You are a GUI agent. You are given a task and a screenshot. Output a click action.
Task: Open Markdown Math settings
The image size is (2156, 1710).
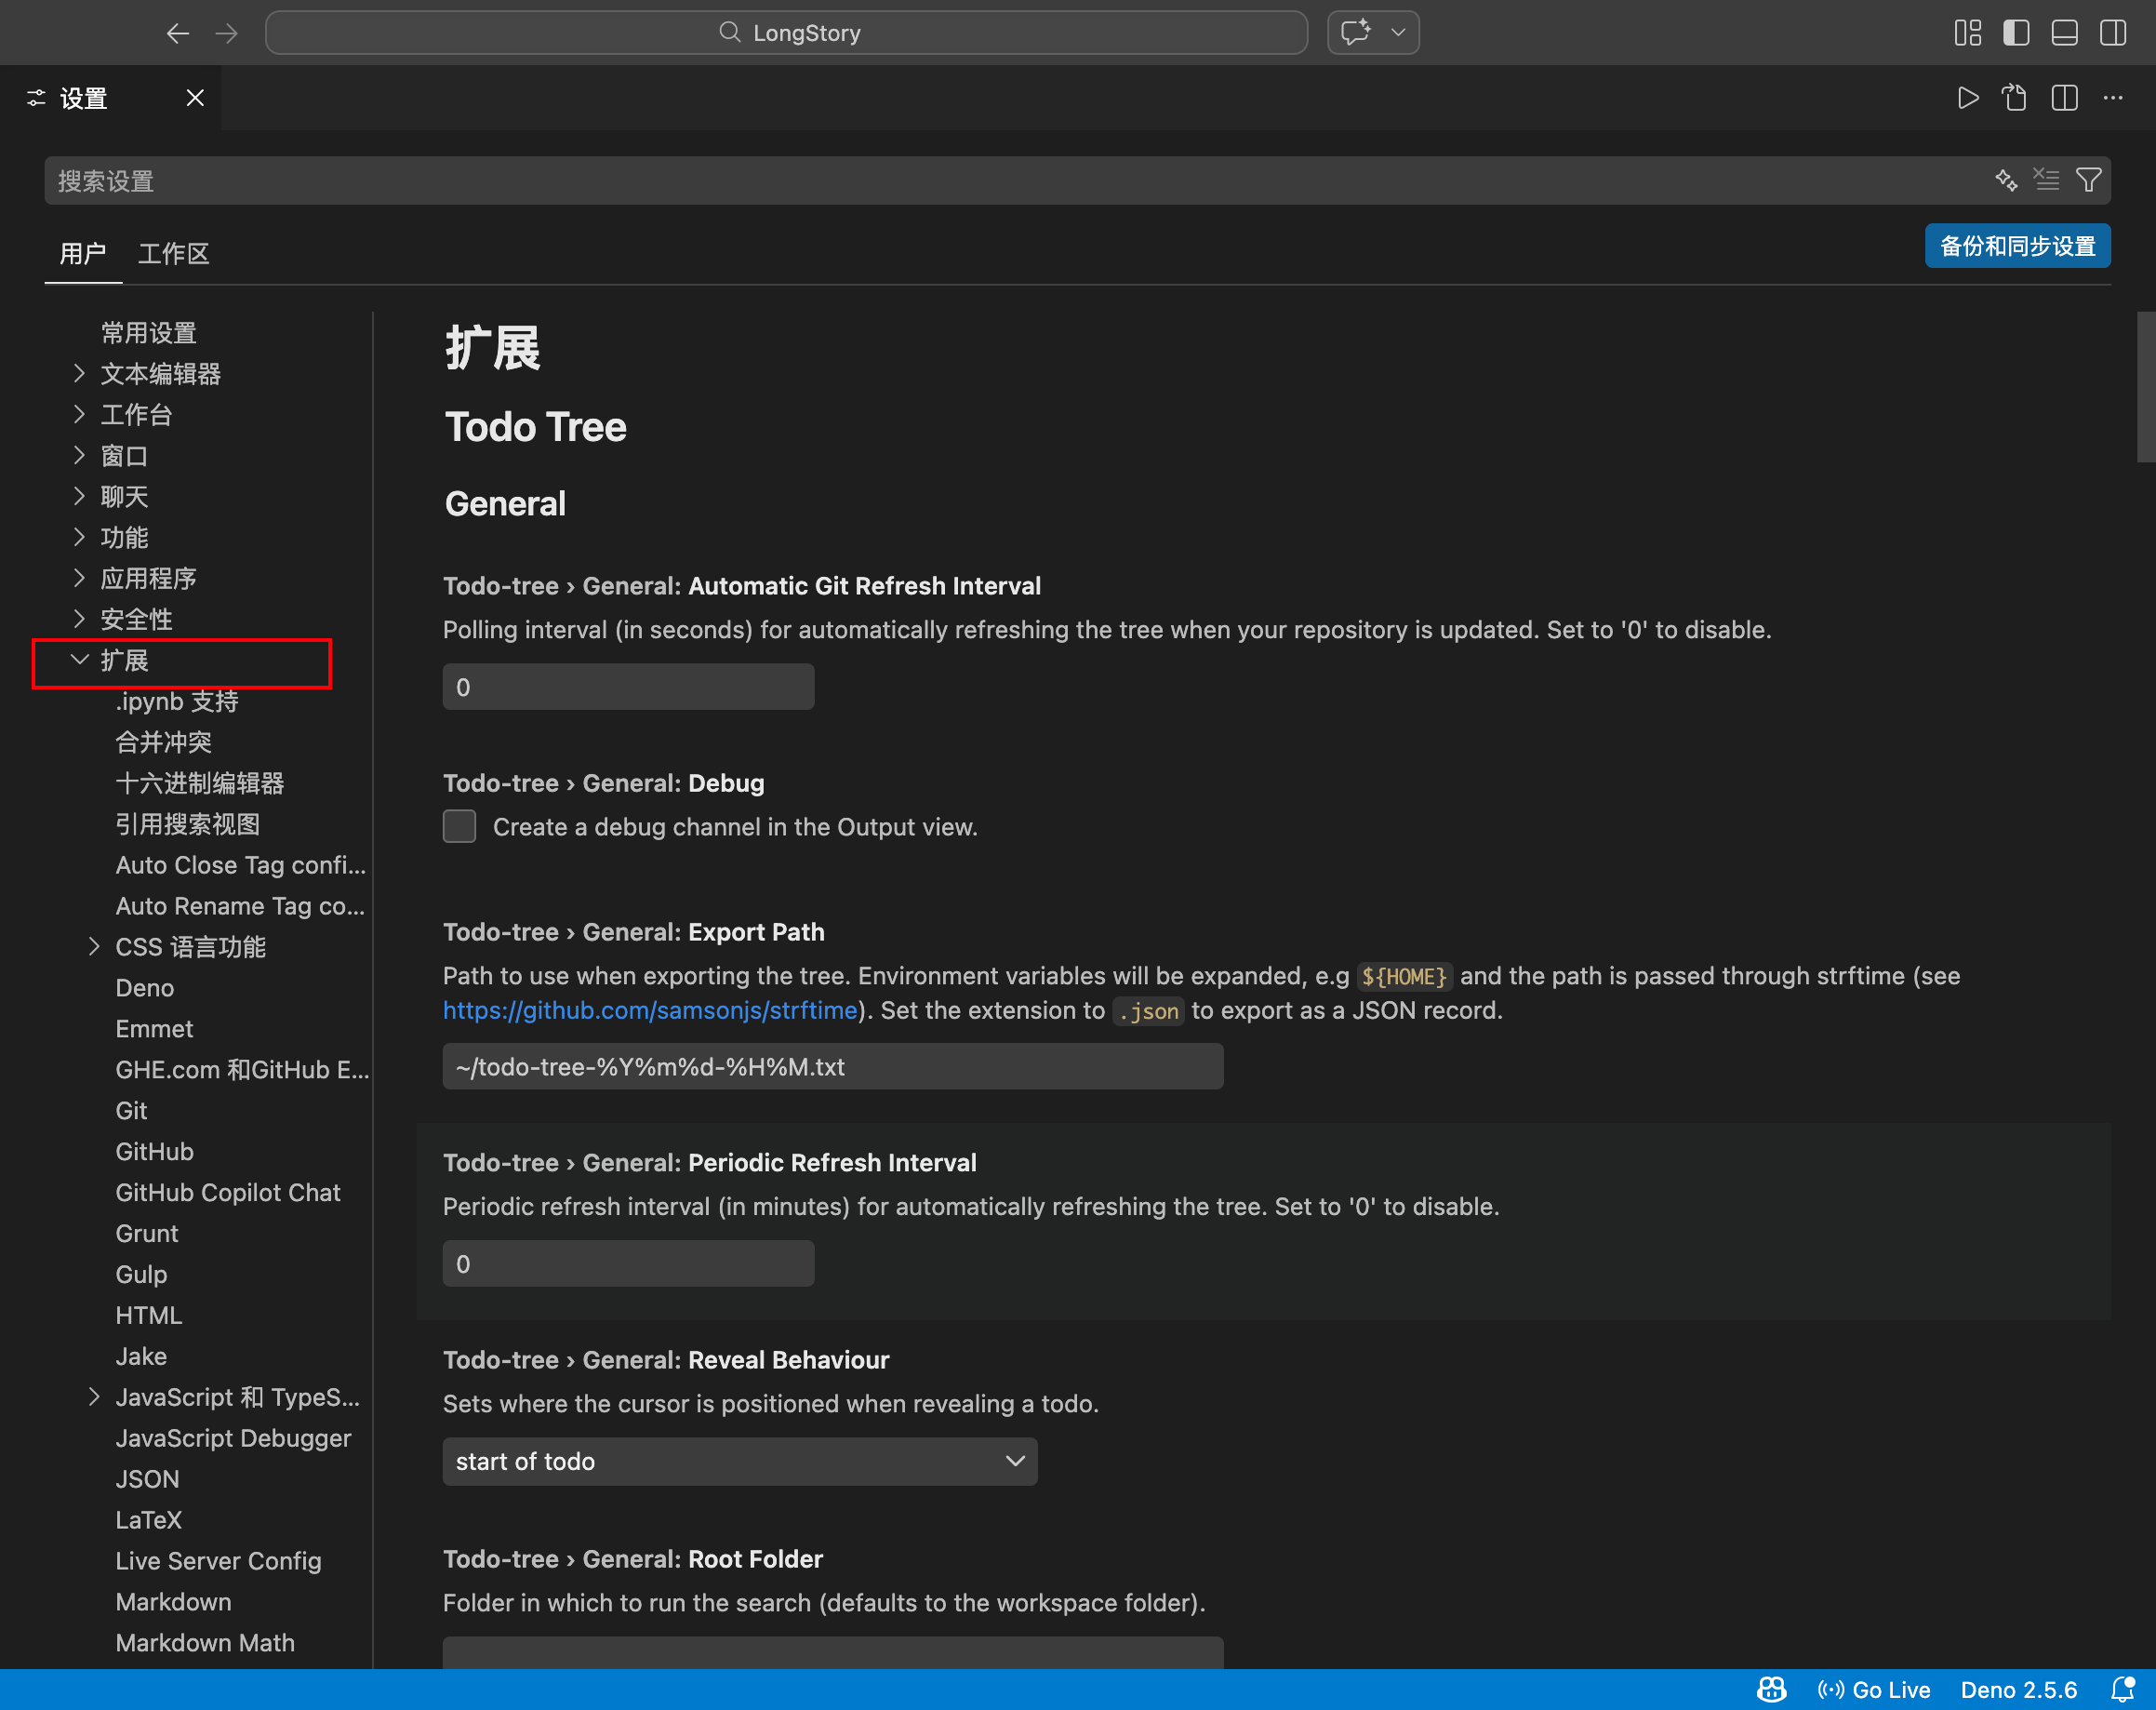coord(205,1643)
